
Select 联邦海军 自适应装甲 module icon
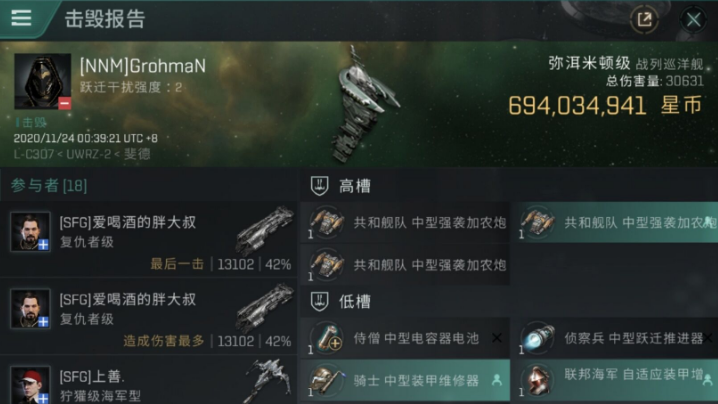click(537, 380)
